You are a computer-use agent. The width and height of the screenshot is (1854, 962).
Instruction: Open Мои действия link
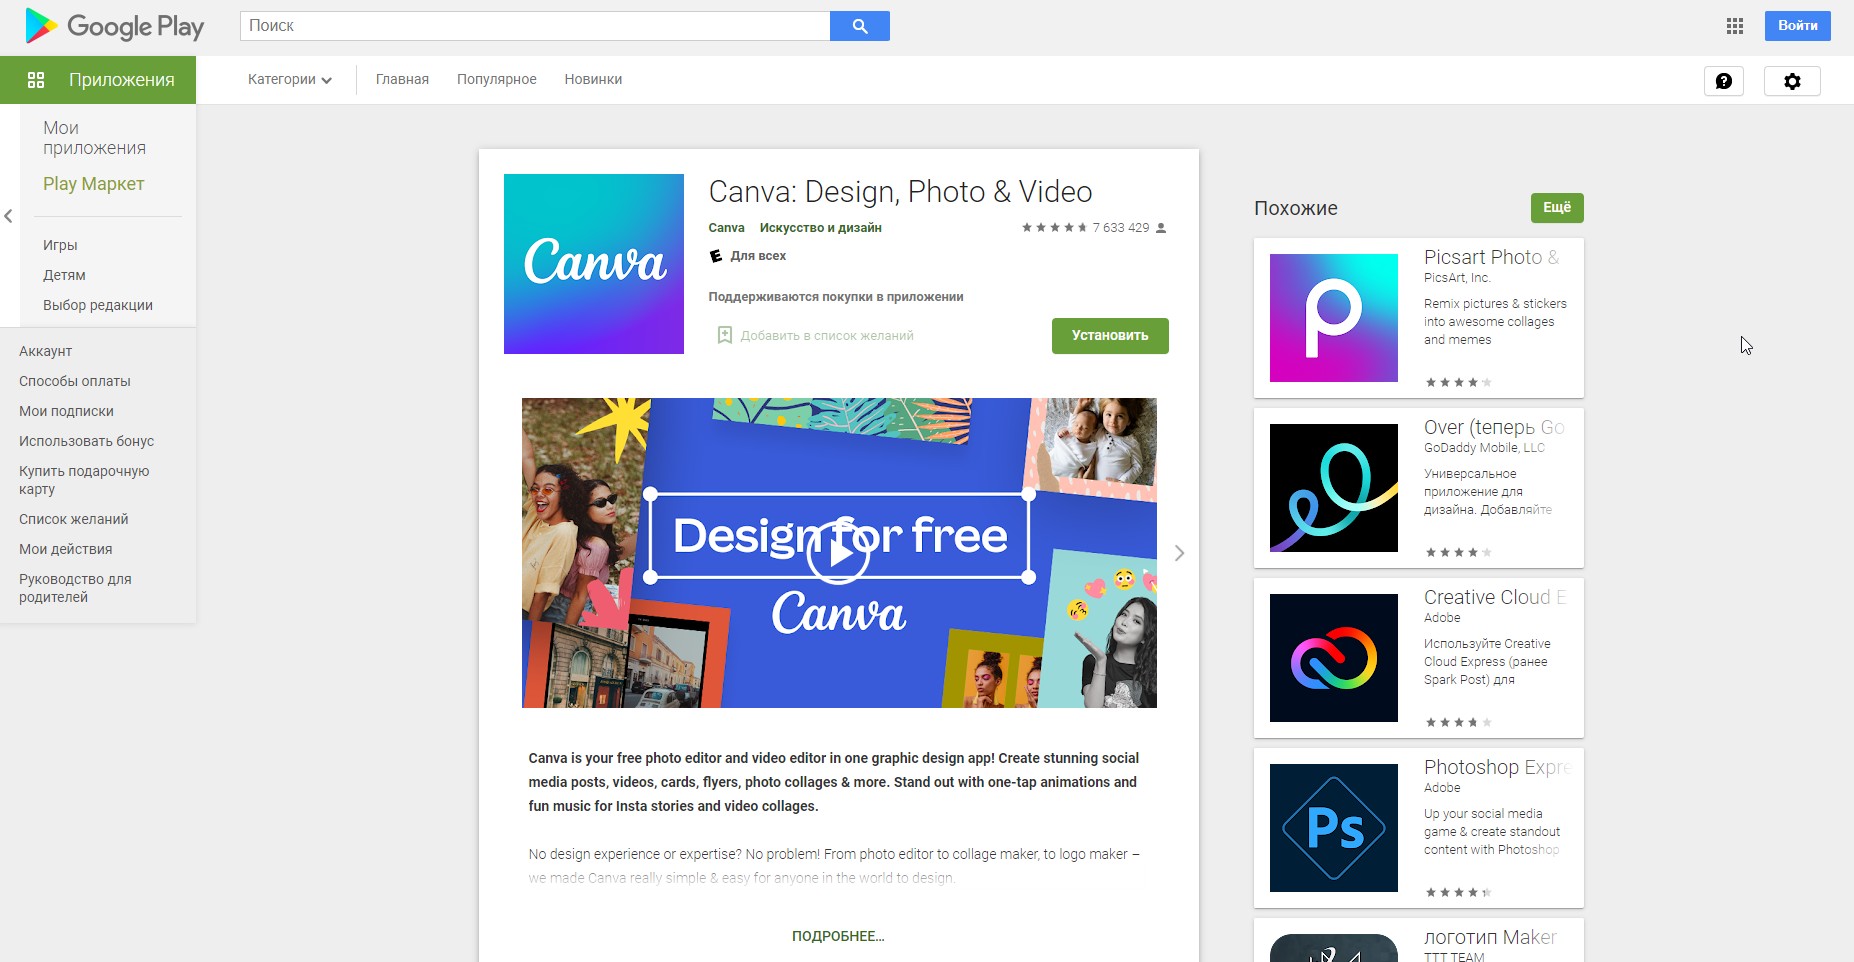click(x=66, y=549)
